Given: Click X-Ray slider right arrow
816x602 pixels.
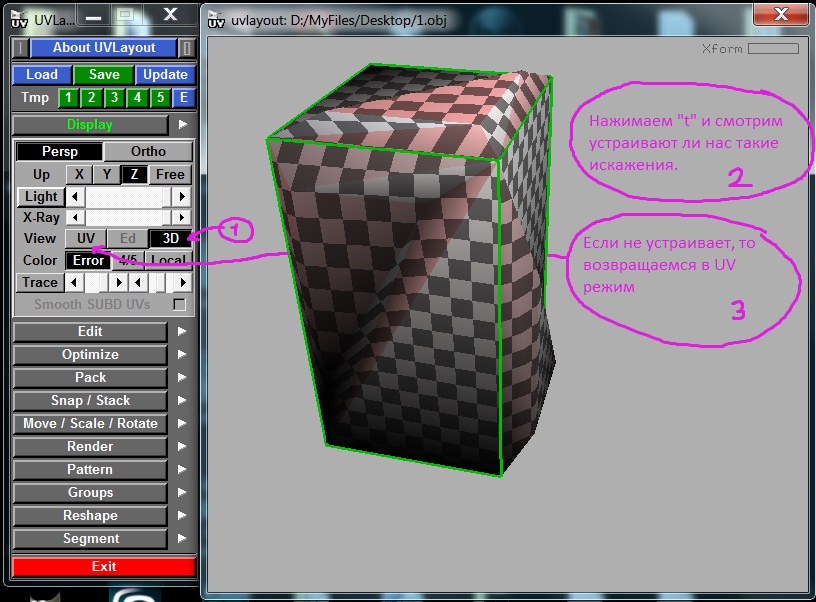Looking at the screenshot, I should pyautogui.click(x=182, y=218).
